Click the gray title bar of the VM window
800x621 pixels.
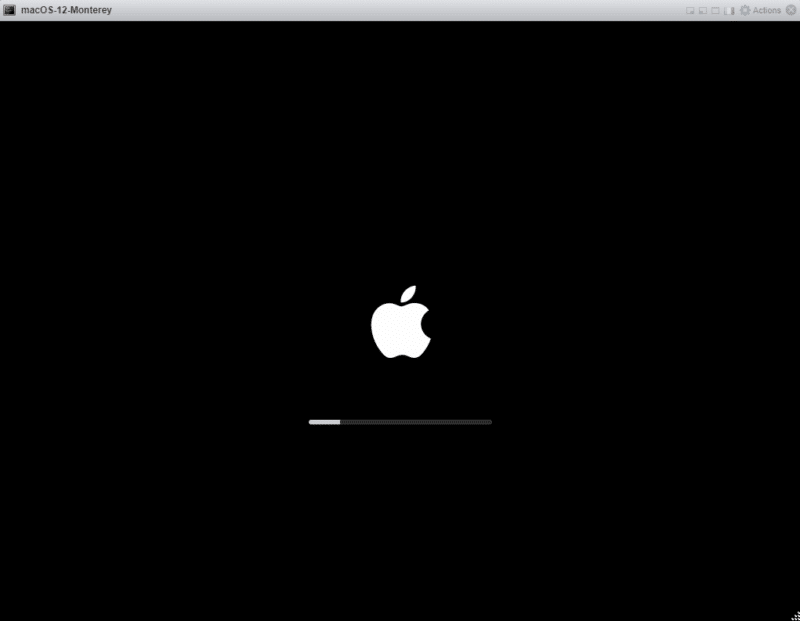pos(400,9)
